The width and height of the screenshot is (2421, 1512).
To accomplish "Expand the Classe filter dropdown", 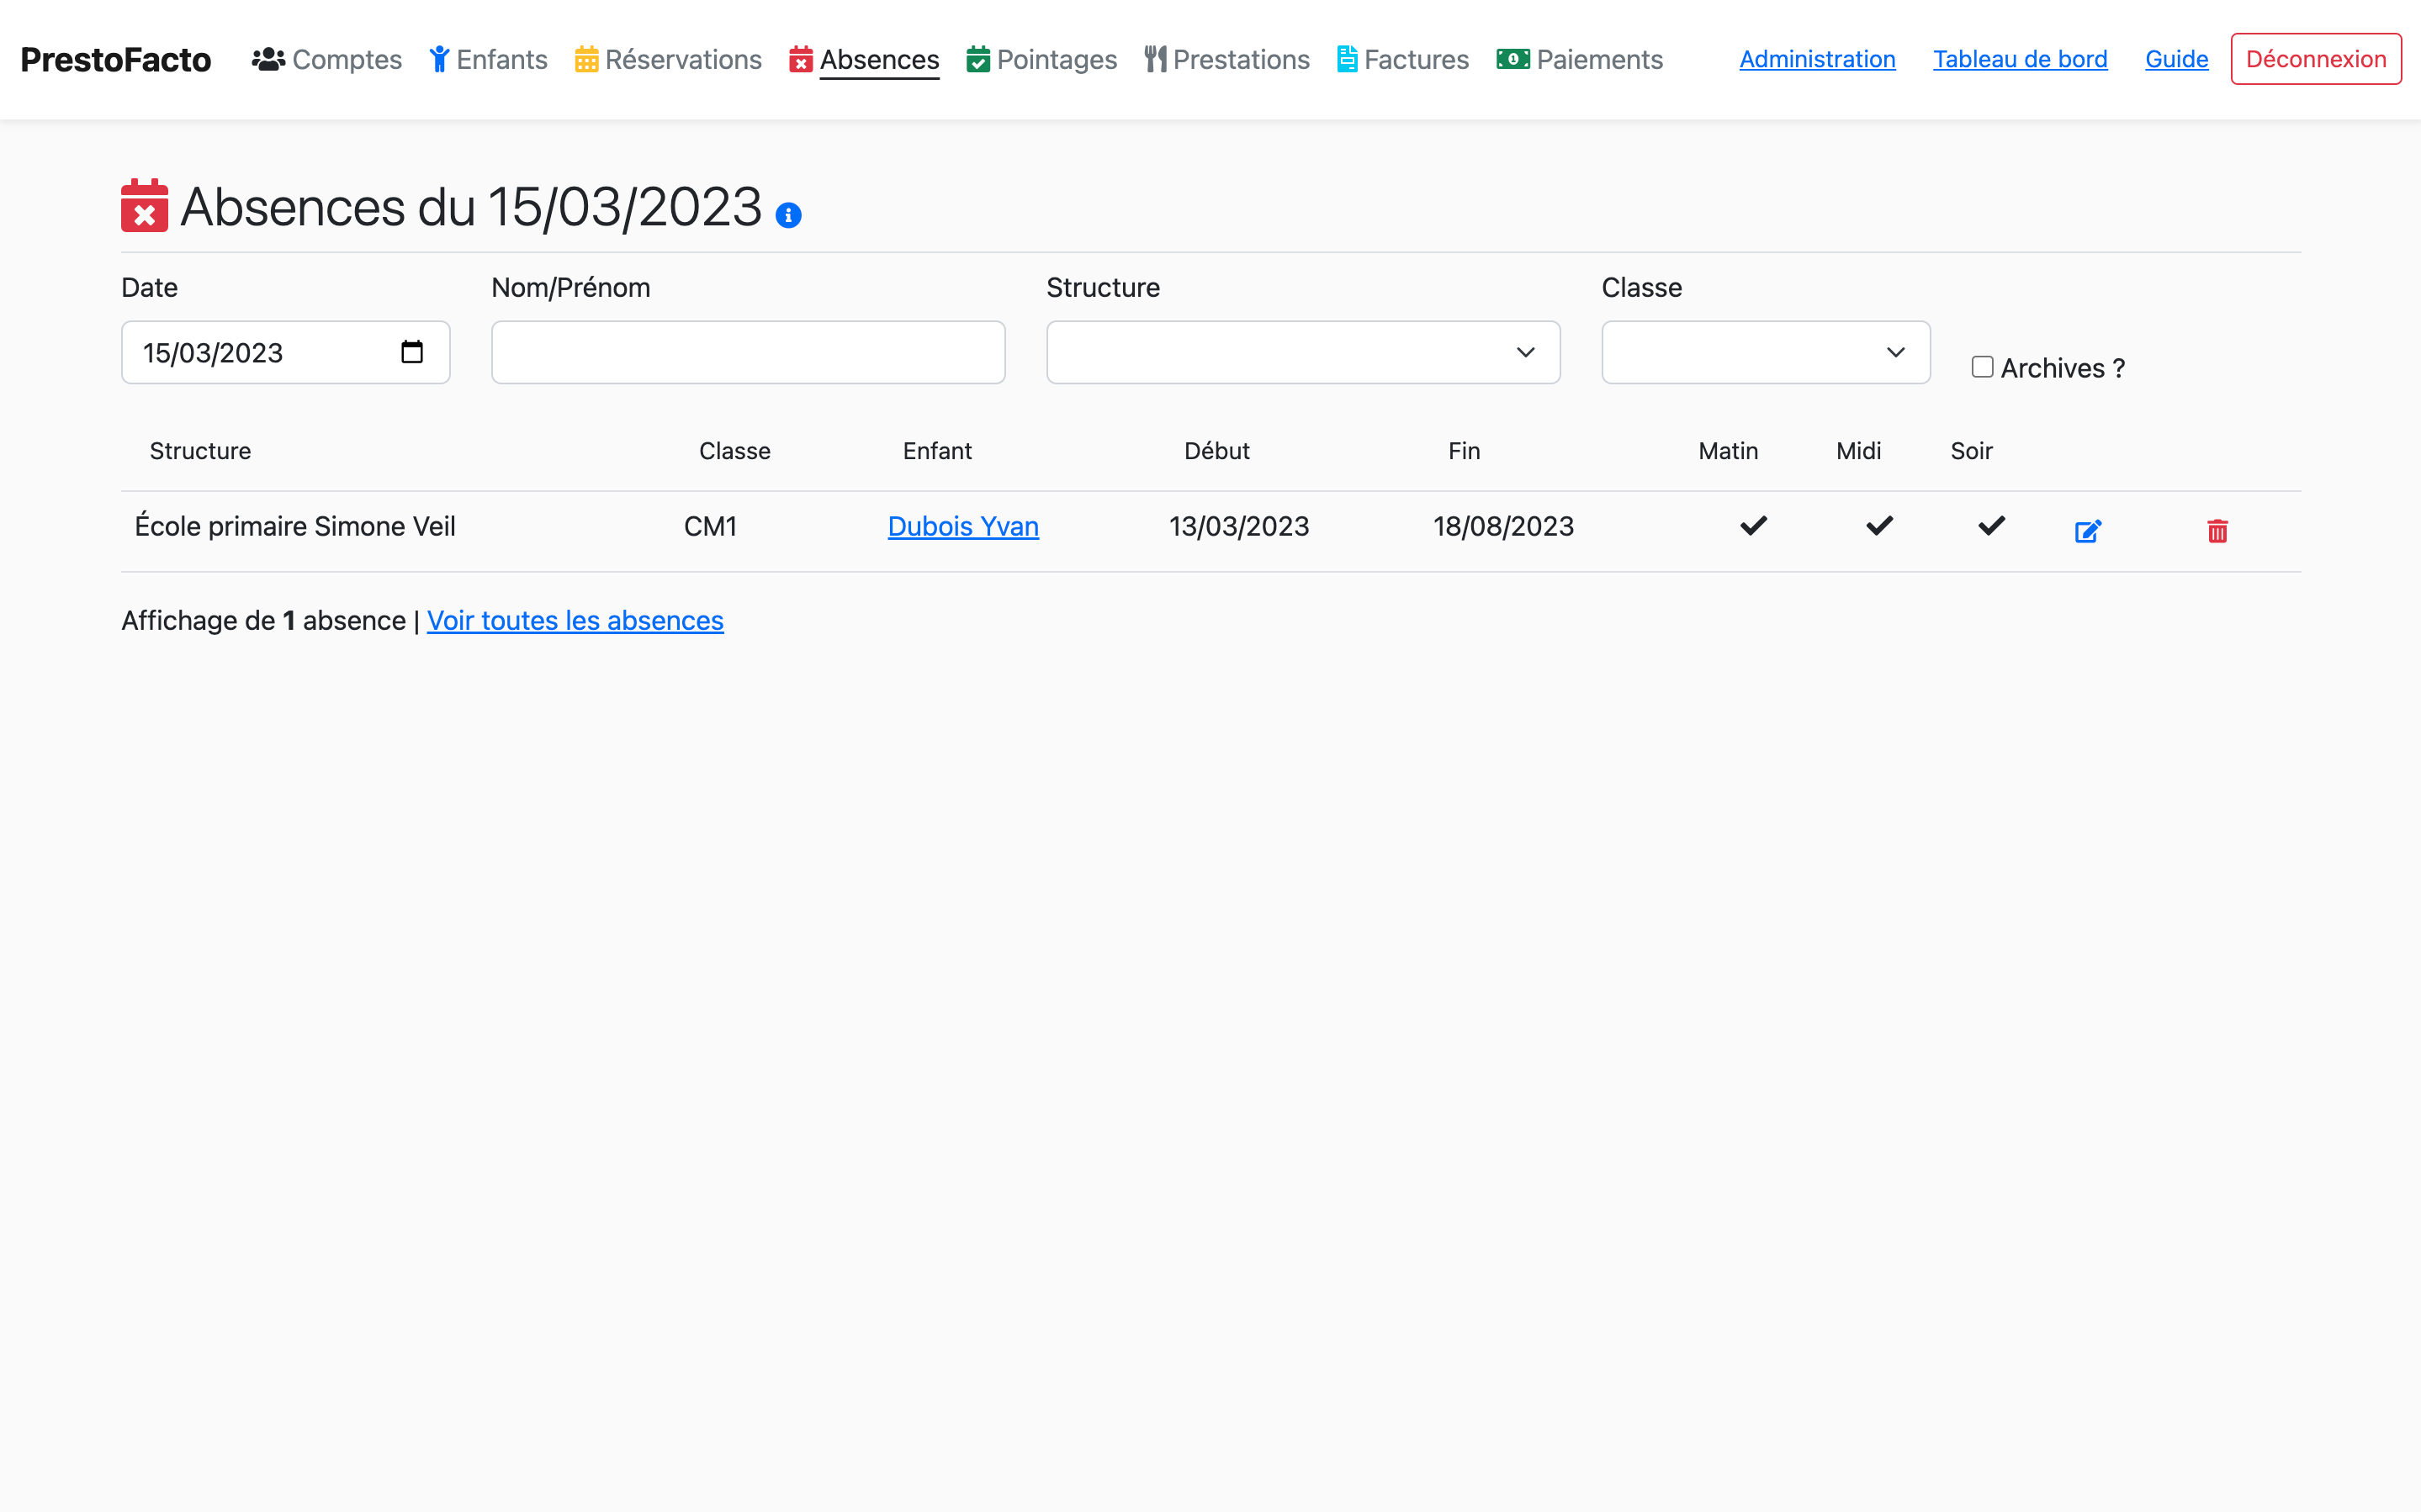I will [x=1765, y=352].
